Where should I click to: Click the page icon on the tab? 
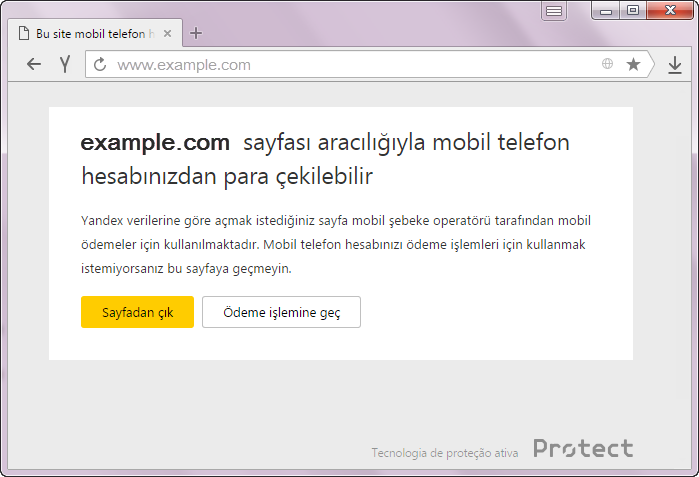pyautogui.click(x=24, y=33)
